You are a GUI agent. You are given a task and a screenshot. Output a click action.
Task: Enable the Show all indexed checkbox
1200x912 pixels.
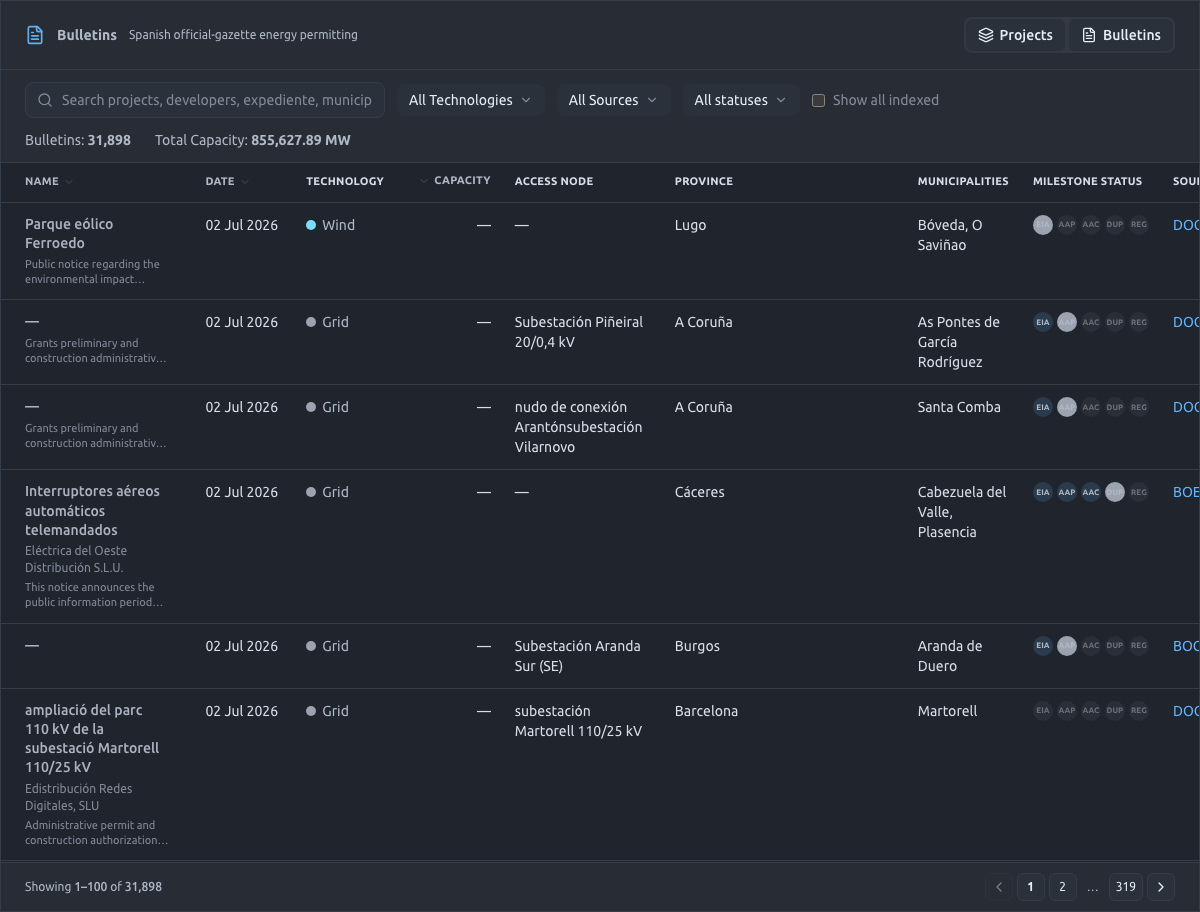(x=818, y=100)
